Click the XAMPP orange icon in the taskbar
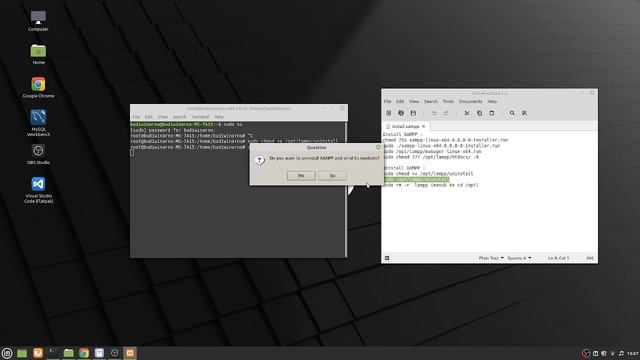640x360 pixels. [x=130, y=353]
